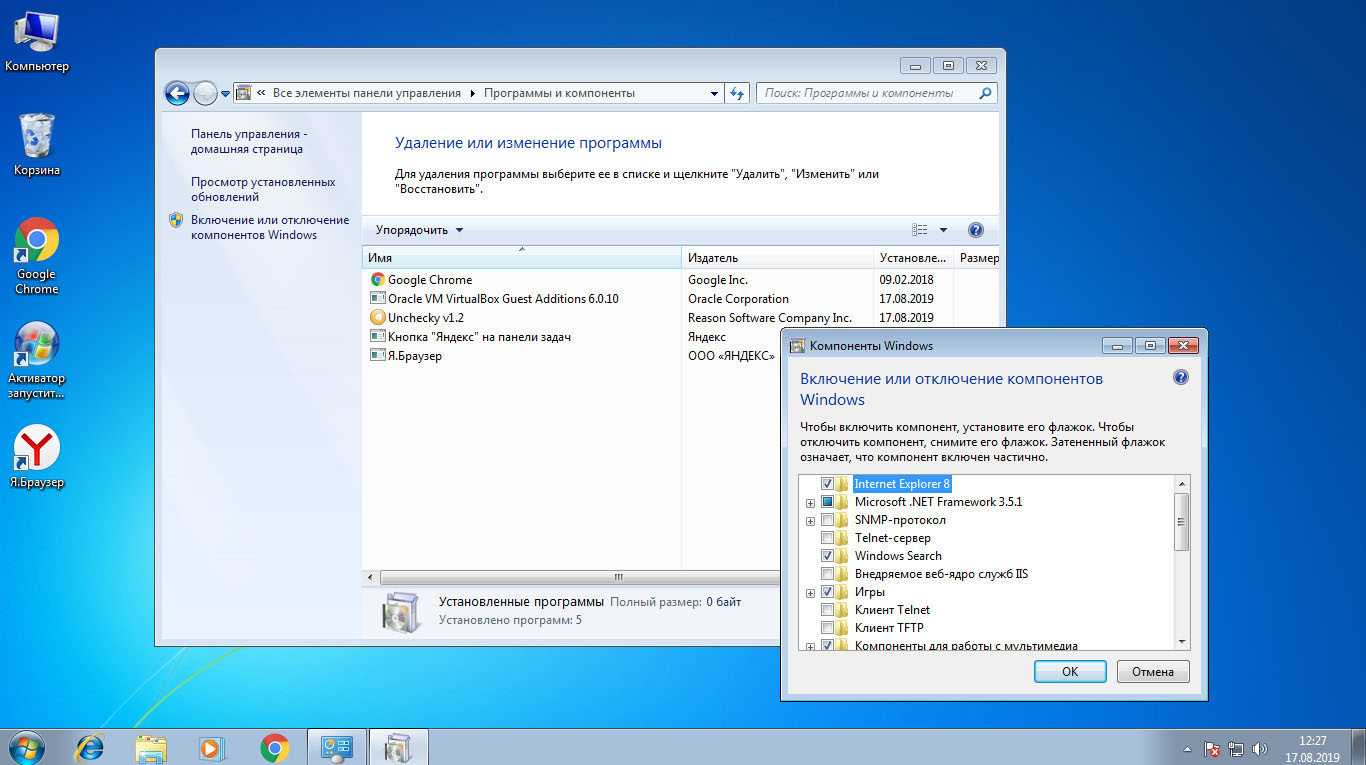This screenshot has width=1366, height=765.
Task: Enable Telnet-сервер checkbox
Action: [827, 538]
